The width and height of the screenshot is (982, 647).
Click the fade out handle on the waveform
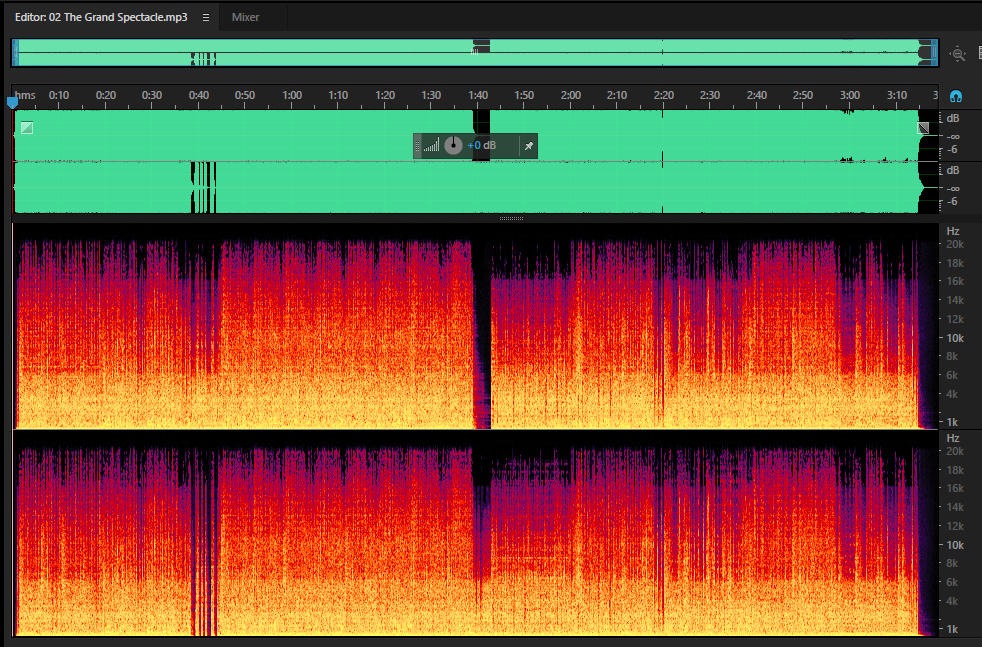(x=923, y=128)
